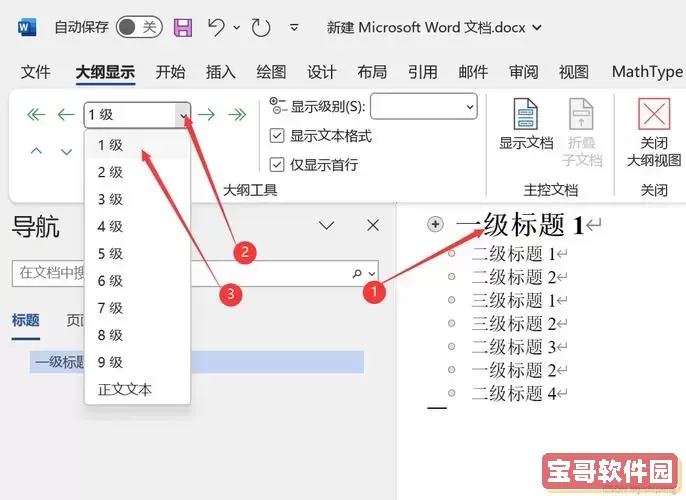The height and width of the screenshot is (500, 686).
Task: Switch to the 视图 tab
Action: 574,72
